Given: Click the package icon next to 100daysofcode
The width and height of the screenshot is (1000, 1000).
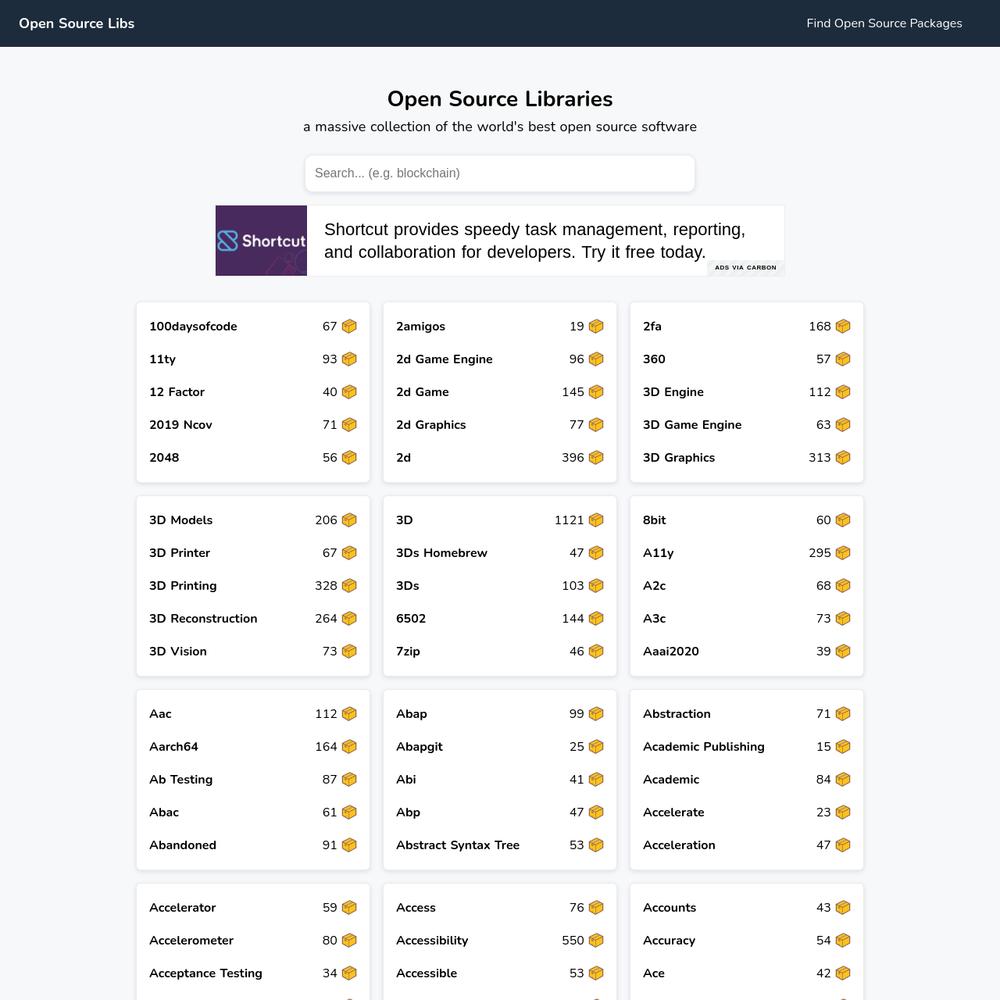Looking at the screenshot, I should (x=349, y=327).
